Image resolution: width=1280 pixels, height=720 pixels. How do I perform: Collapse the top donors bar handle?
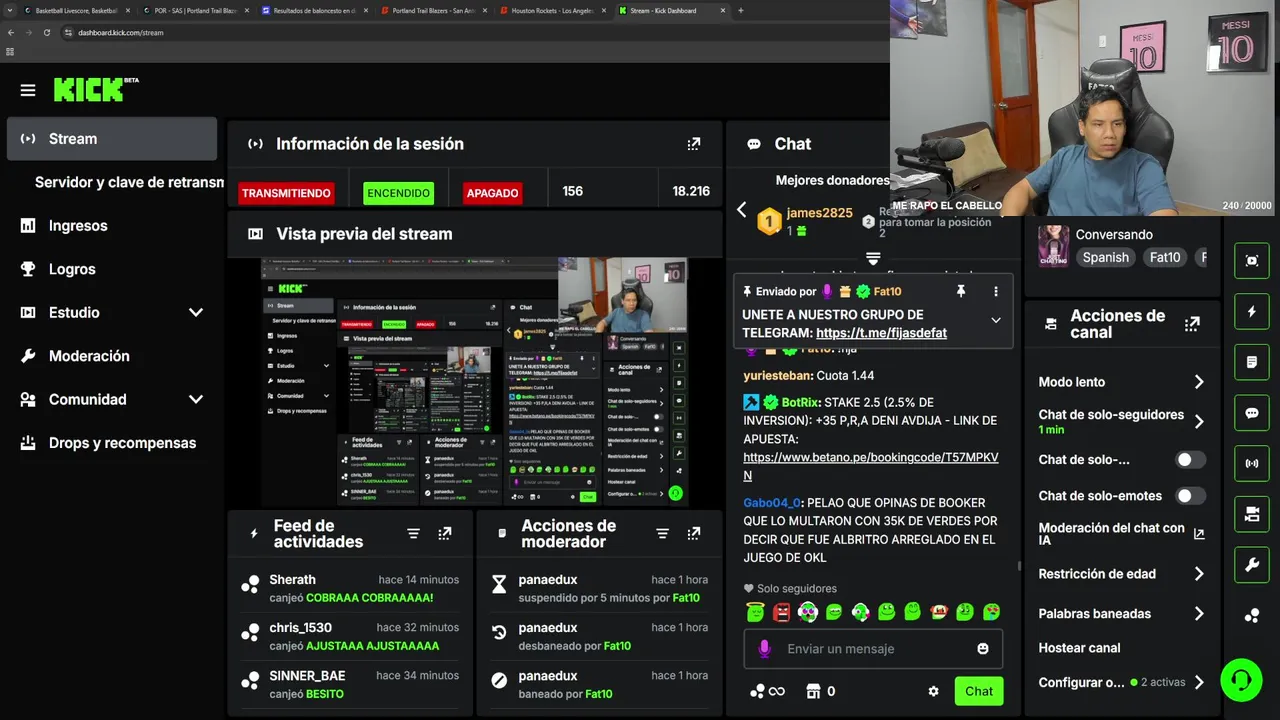point(873,259)
